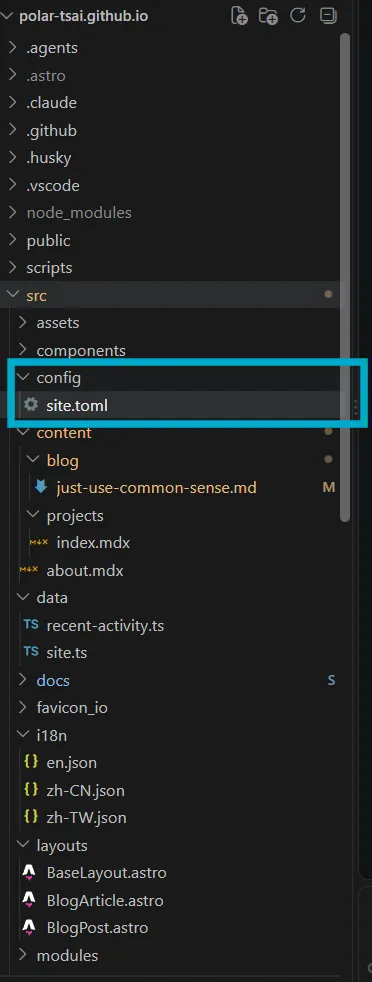Open BlogArticle.astro file

[105, 901]
